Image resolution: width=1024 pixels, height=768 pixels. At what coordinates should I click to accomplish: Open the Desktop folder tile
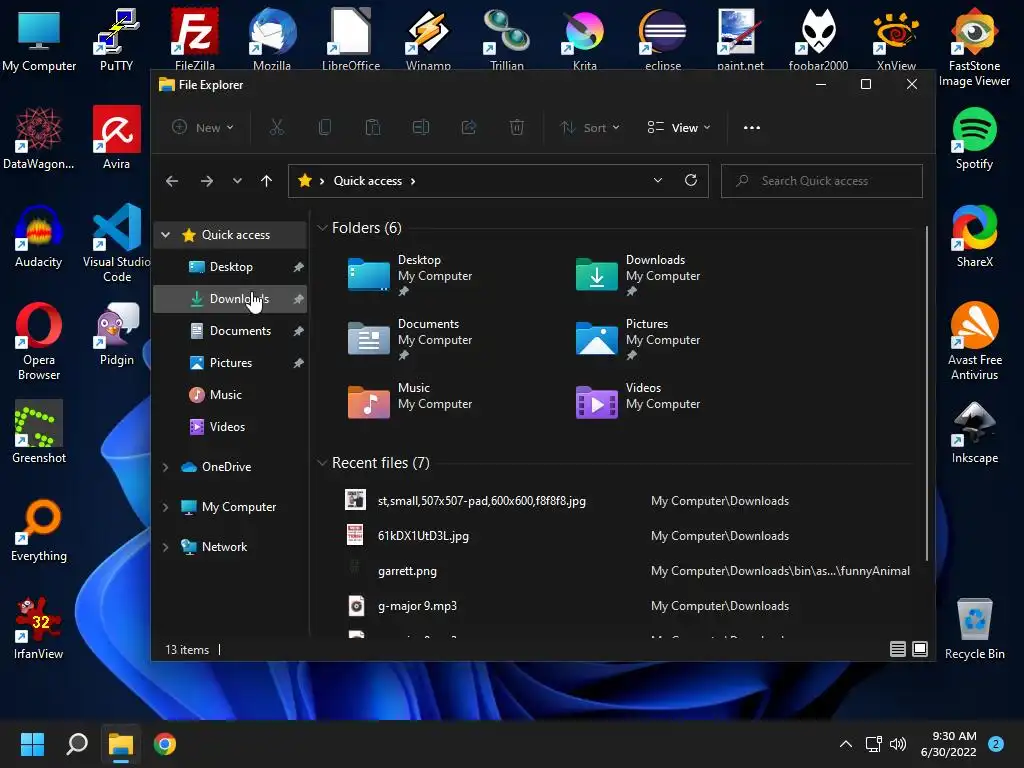pos(411,275)
